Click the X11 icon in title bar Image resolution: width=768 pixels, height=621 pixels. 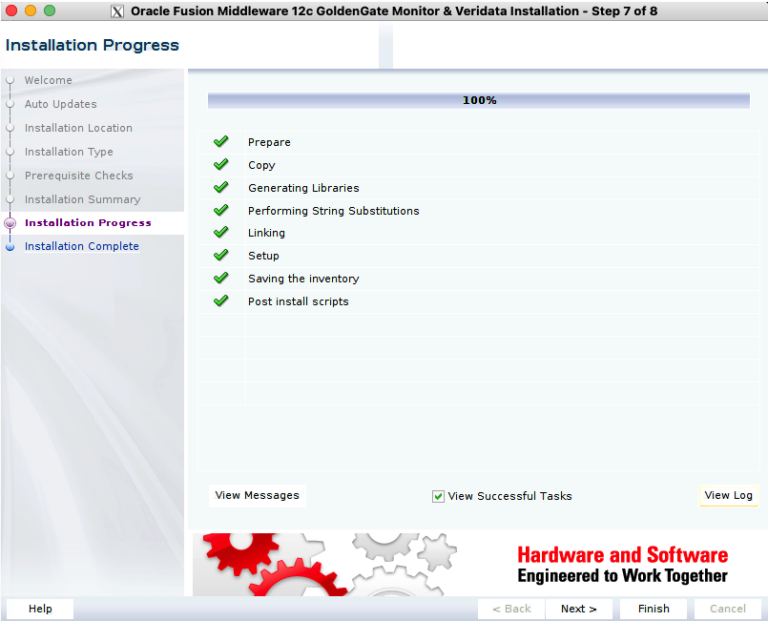tap(116, 11)
